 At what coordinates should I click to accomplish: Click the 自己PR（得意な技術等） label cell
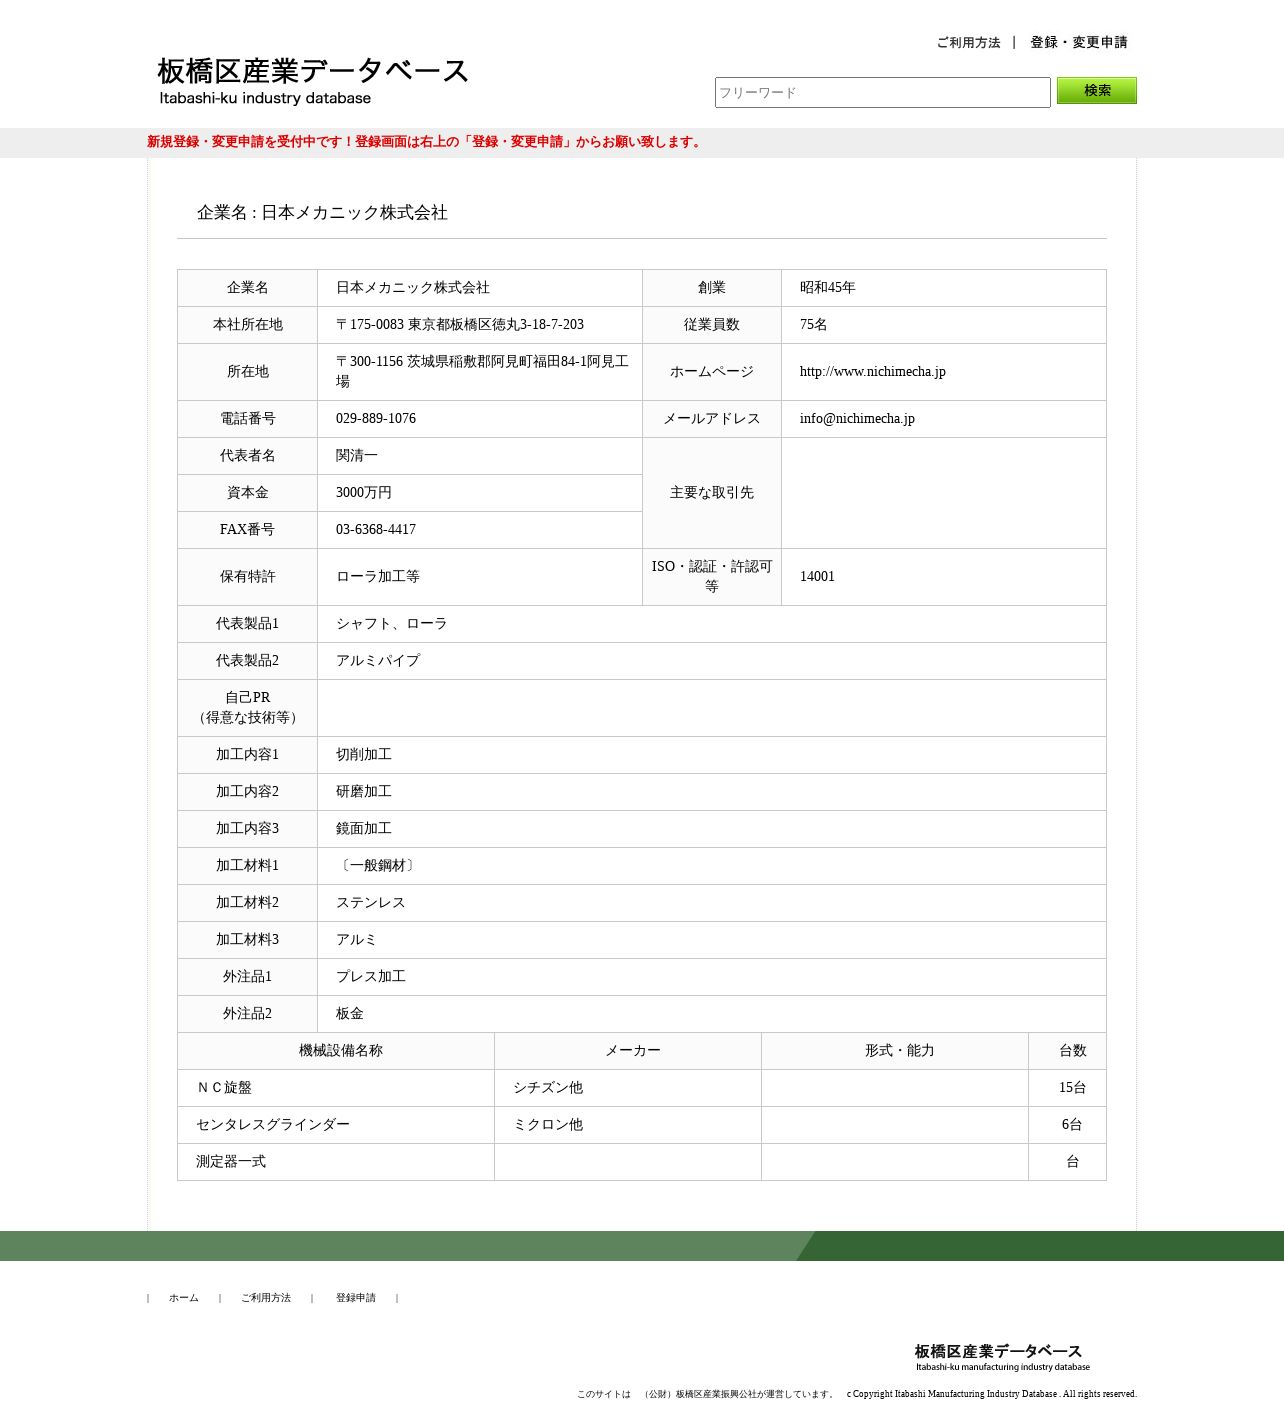pyautogui.click(x=248, y=708)
